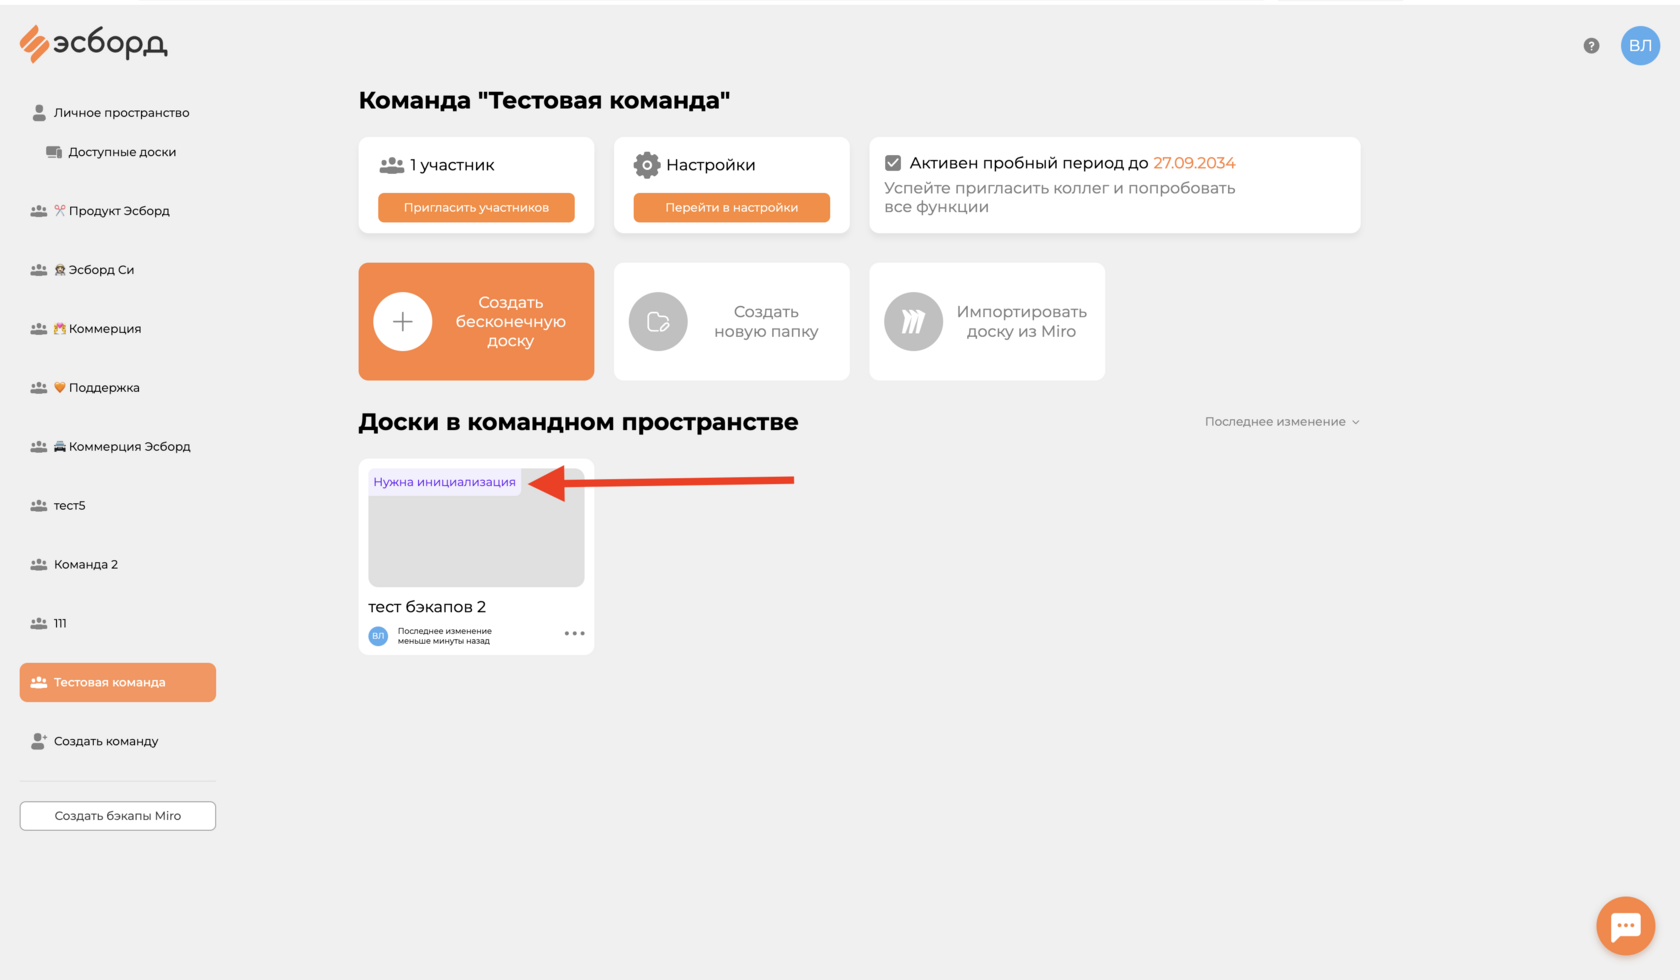Expand the Последнее изменение sort dropdown
This screenshot has width=1680, height=980.
[x=1282, y=422]
